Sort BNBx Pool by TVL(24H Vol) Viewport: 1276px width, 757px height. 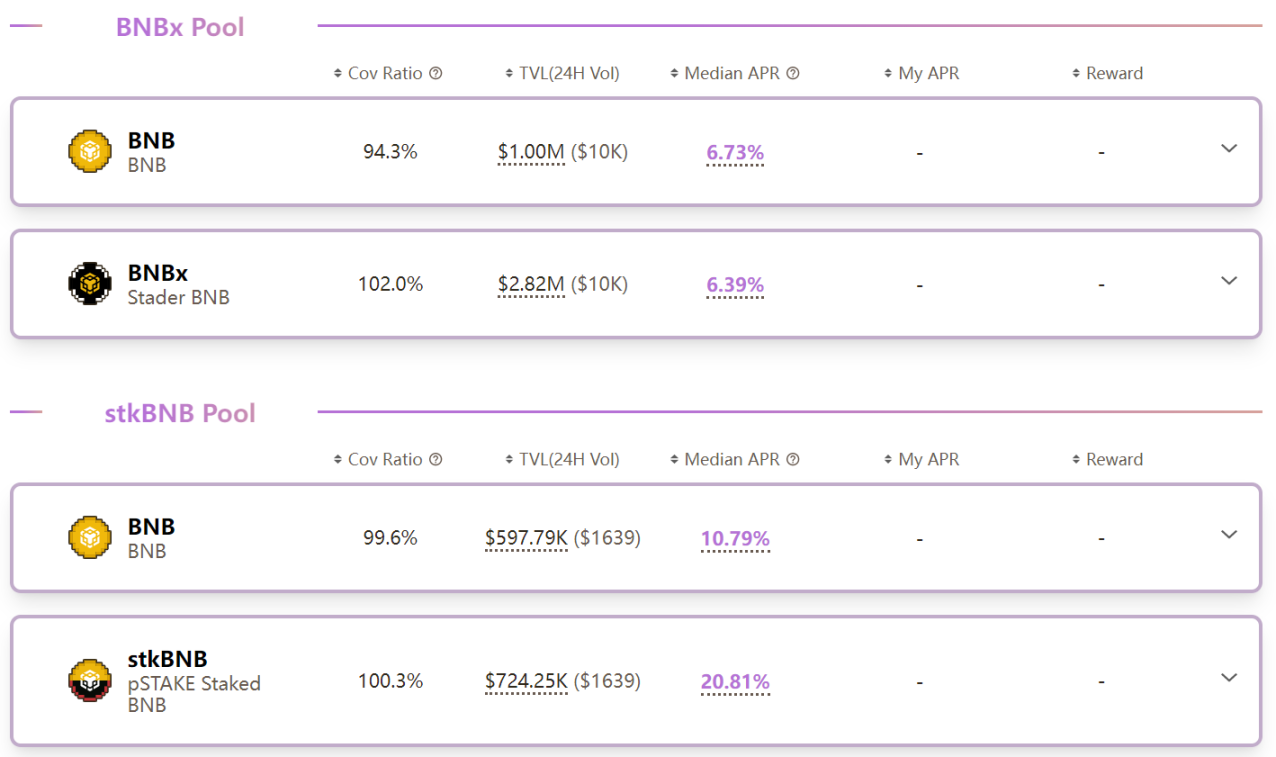pyautogui.click(x=562, y=73)
